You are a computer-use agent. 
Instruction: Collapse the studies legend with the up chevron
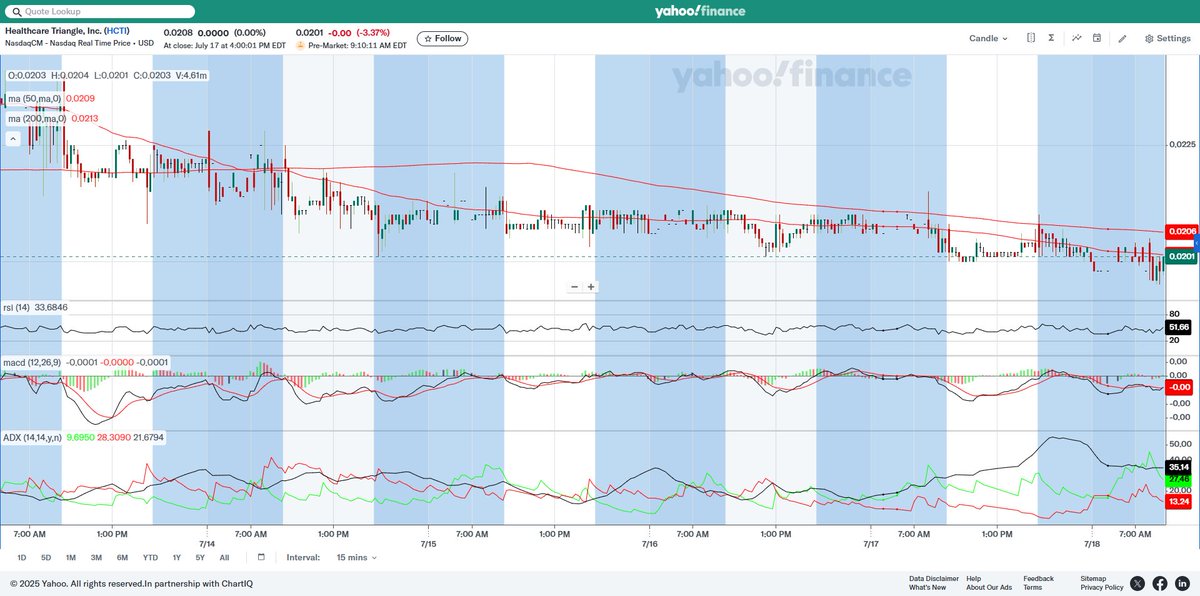tap(15, 139)
